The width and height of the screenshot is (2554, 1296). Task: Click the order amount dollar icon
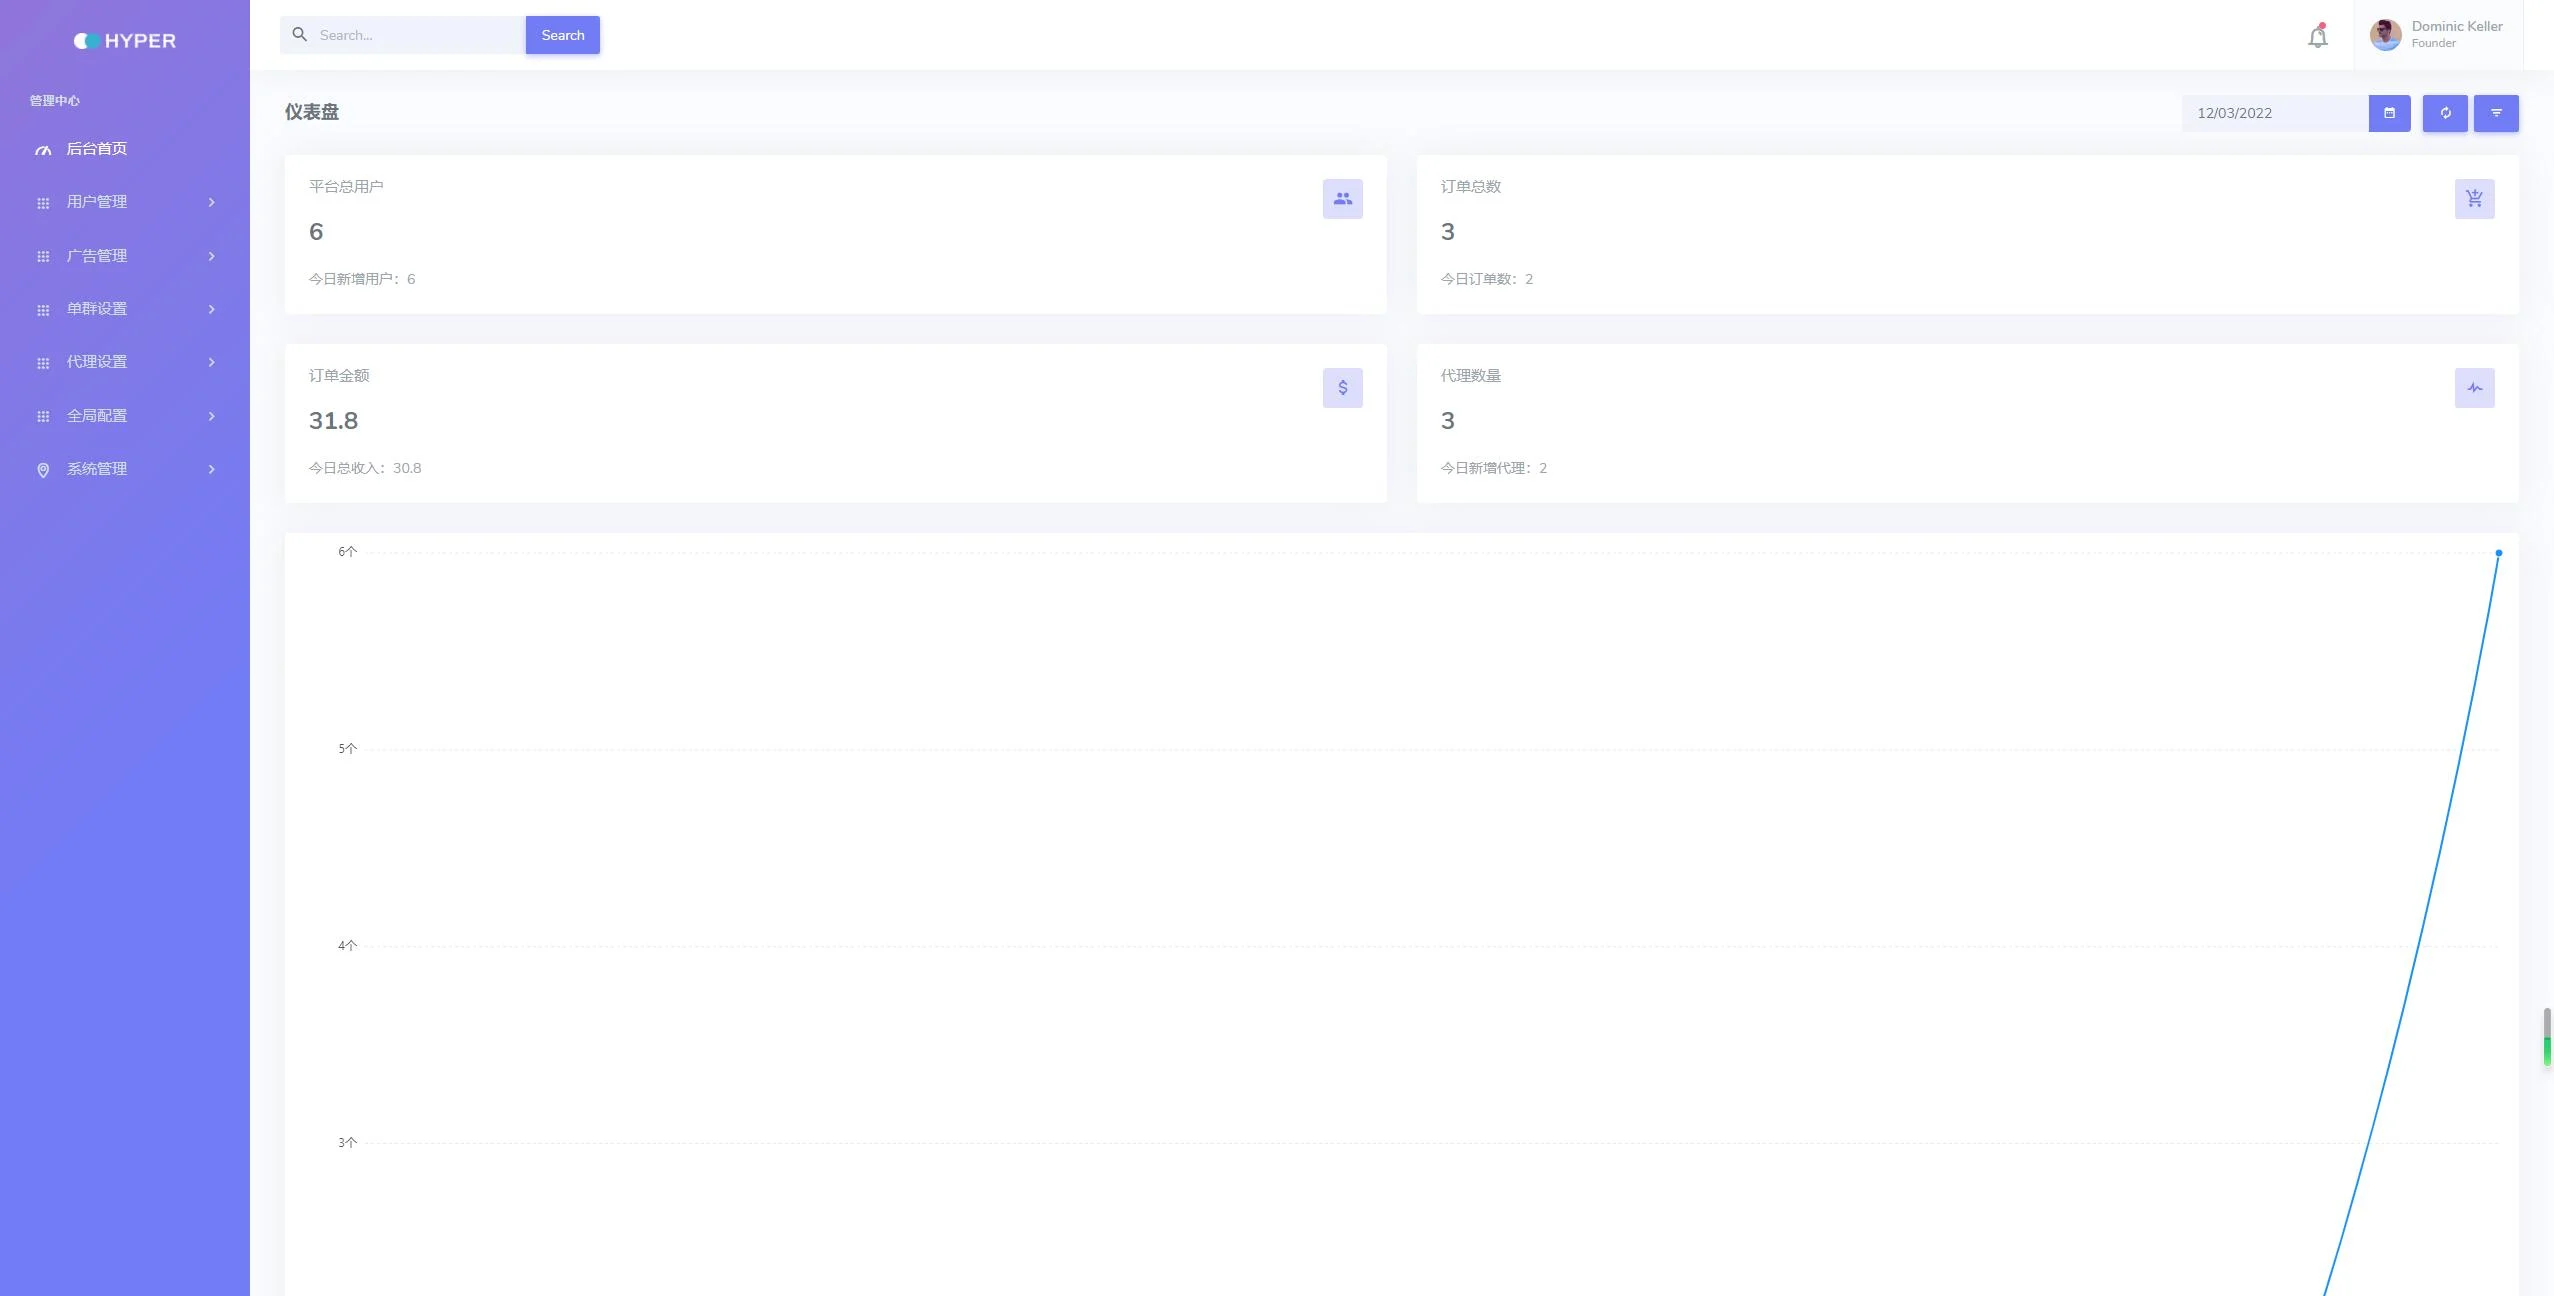(1342, 387)
